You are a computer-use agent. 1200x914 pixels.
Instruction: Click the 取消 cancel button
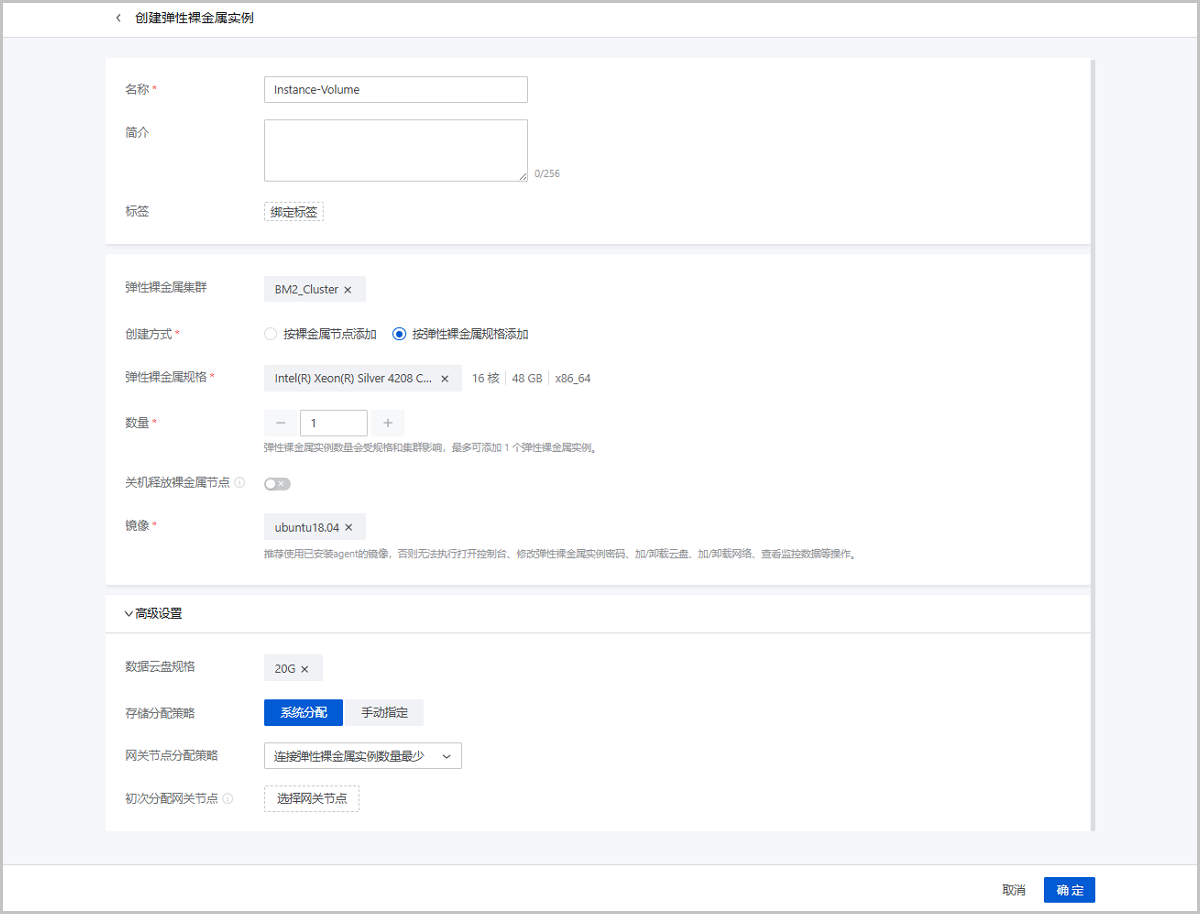pyautogui.click(x=1014, y=890)
